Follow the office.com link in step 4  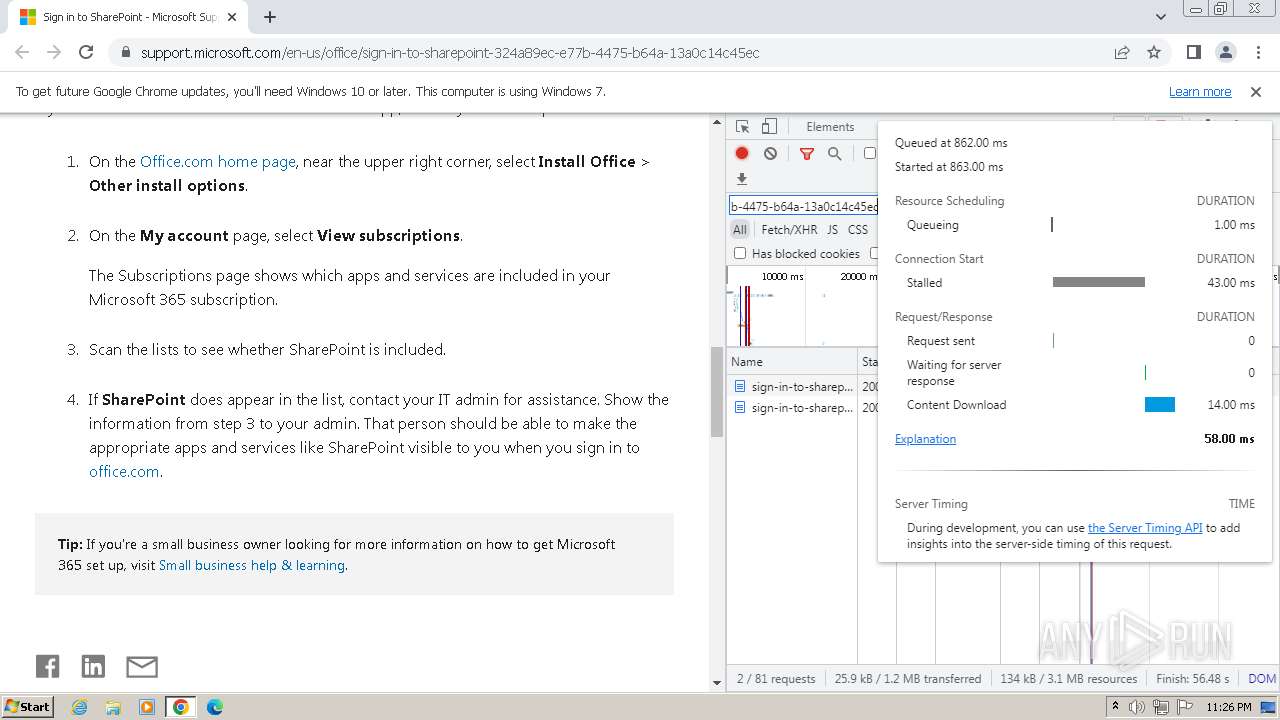point(124,472)
